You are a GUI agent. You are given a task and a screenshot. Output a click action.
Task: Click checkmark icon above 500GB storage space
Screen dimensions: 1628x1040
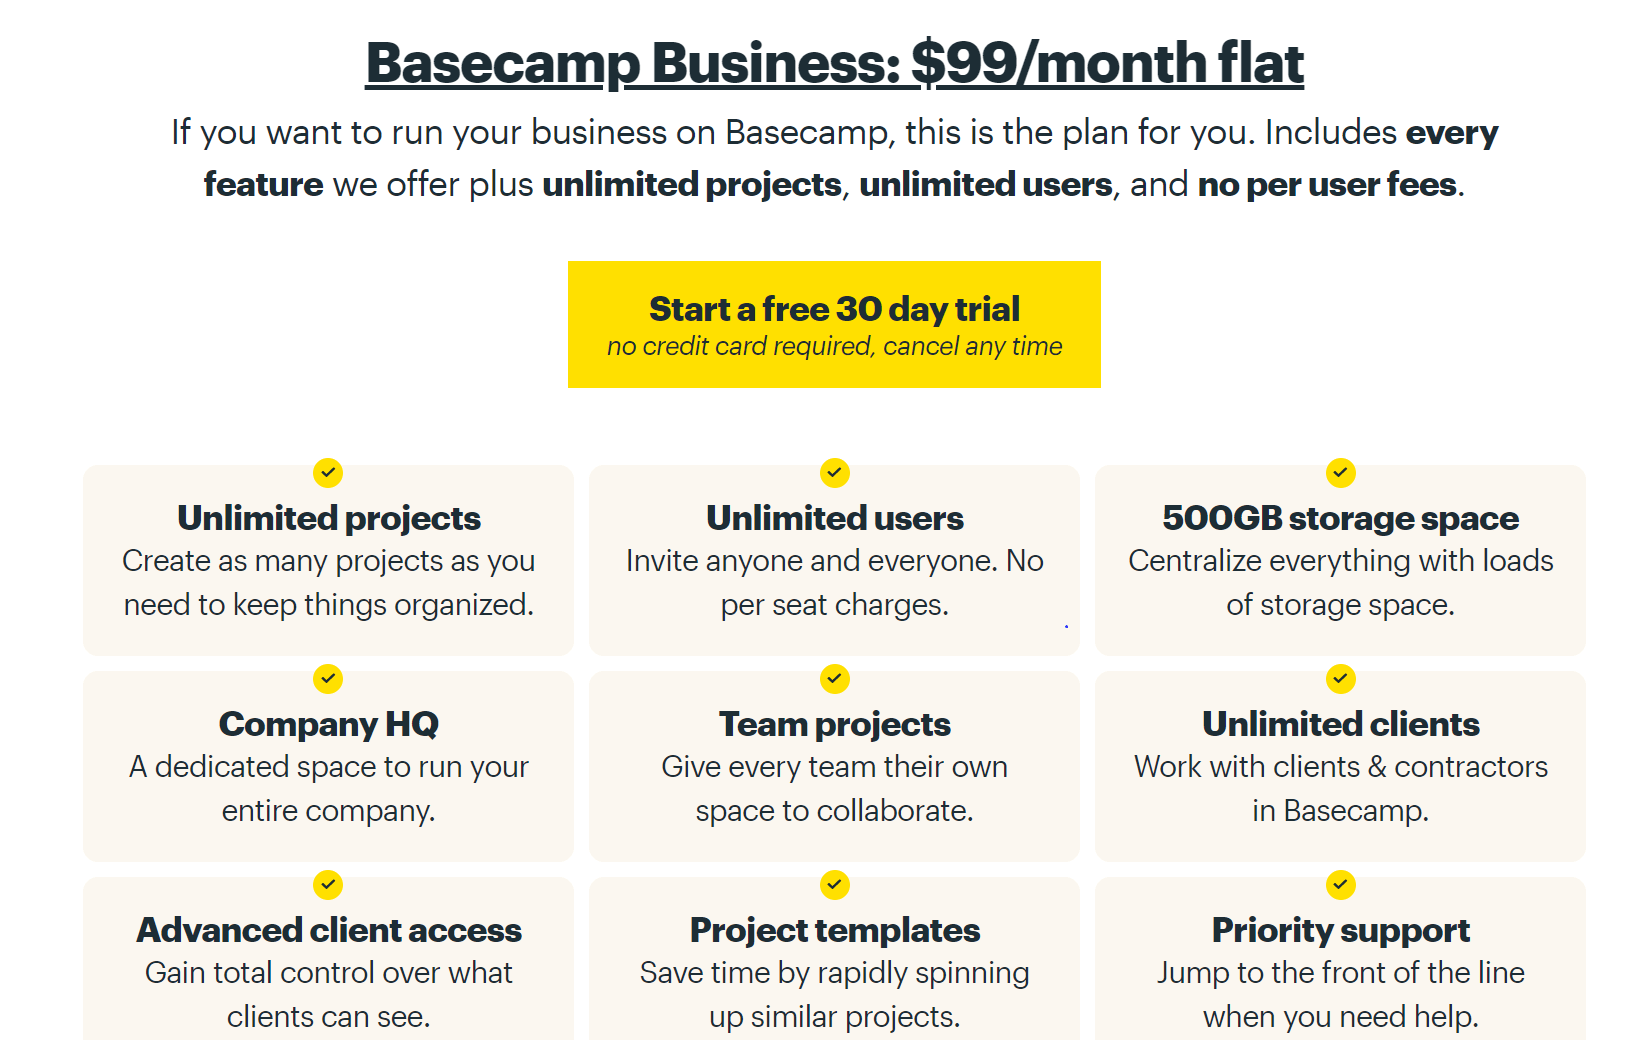tap(1341, 472)
